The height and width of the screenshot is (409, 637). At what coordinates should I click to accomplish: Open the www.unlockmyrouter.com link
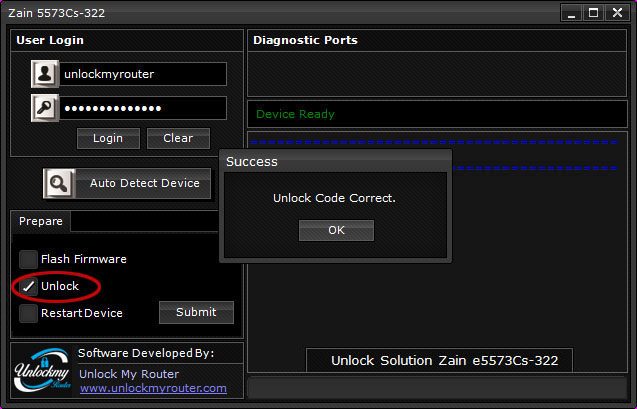pyautogui.click(x=153, y=388)
